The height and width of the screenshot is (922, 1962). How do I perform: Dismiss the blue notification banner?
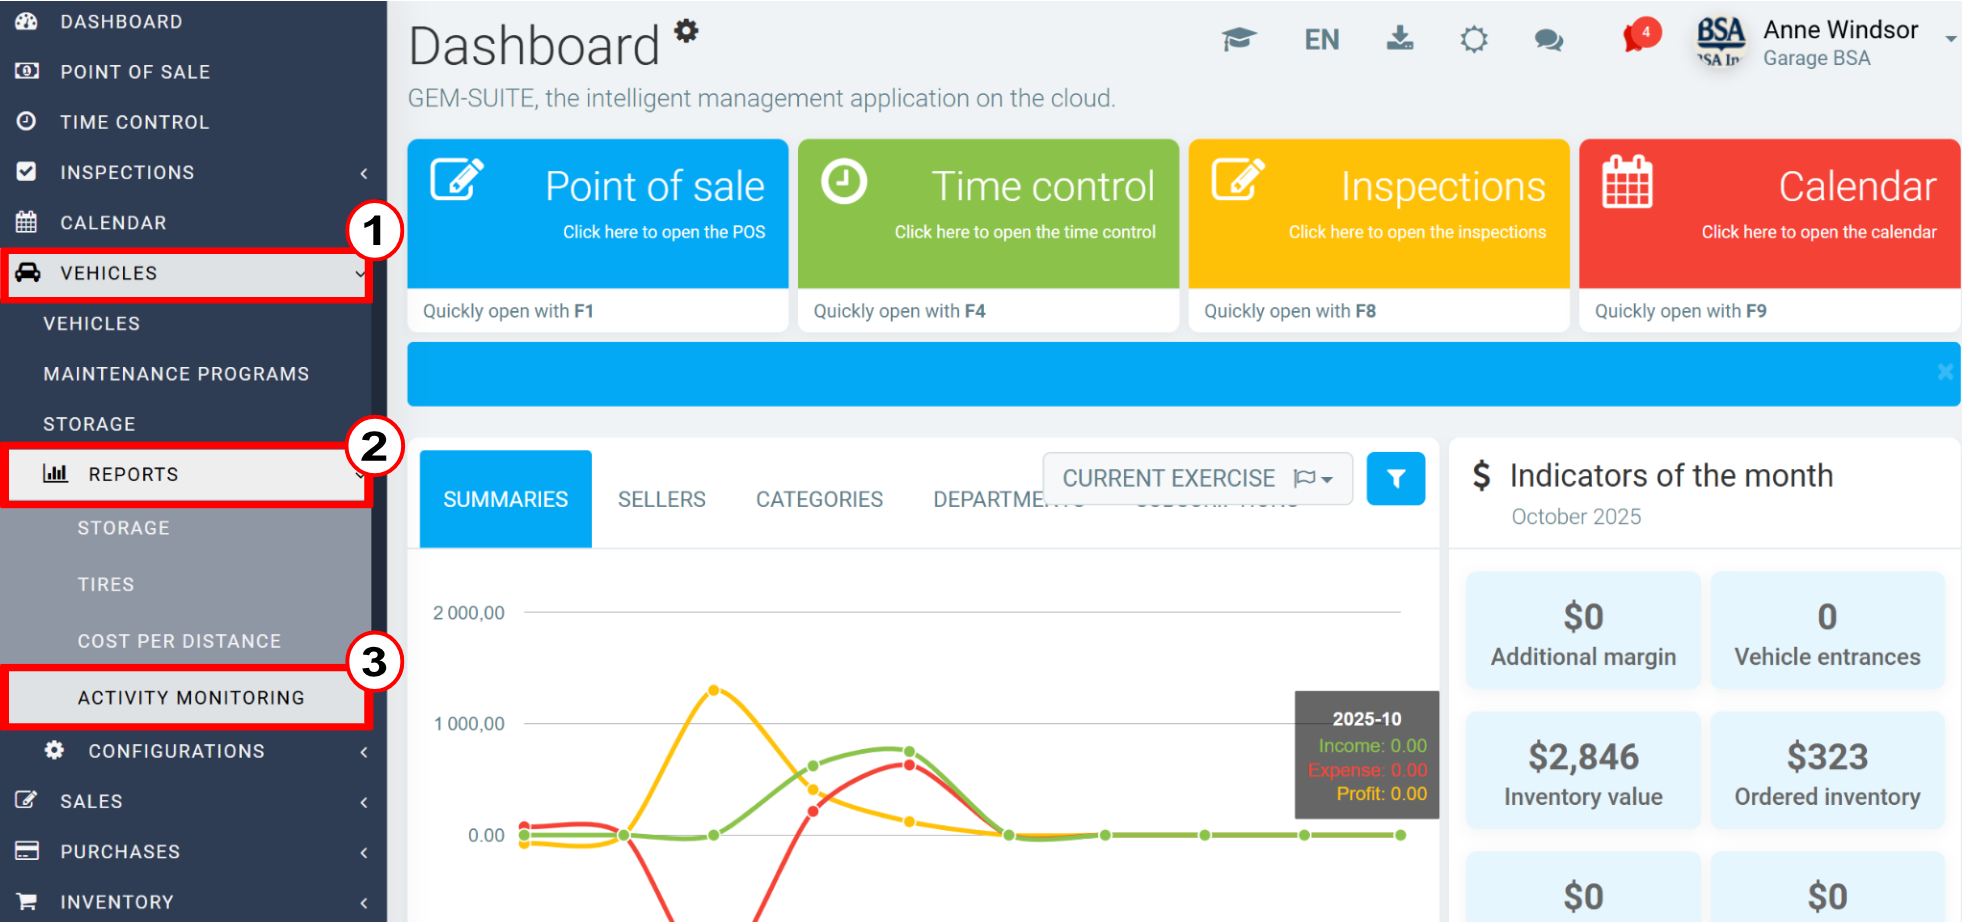click(x=1944, y=372)
